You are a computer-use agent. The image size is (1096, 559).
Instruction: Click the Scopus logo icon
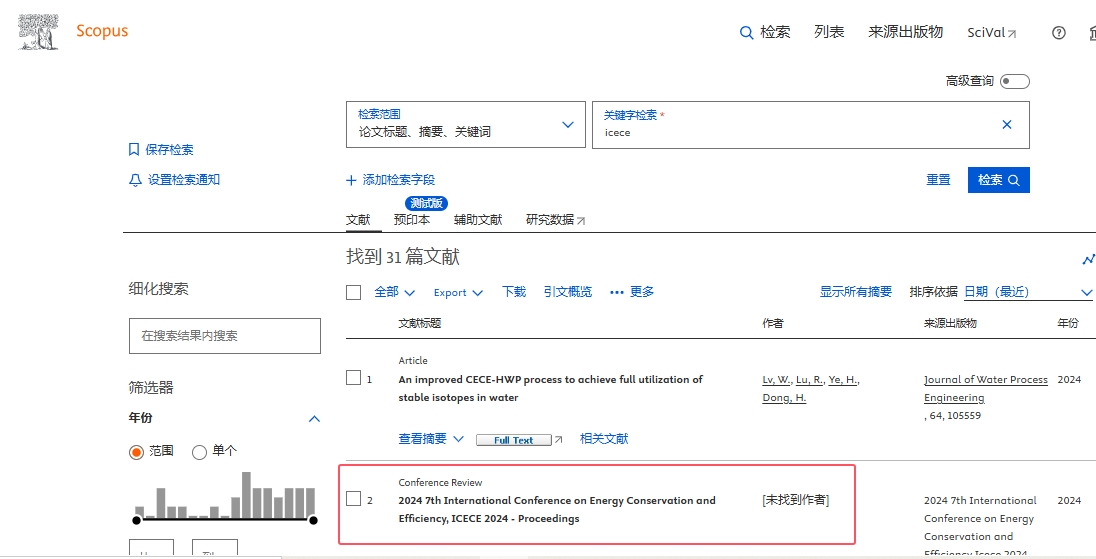coord(38,31)
